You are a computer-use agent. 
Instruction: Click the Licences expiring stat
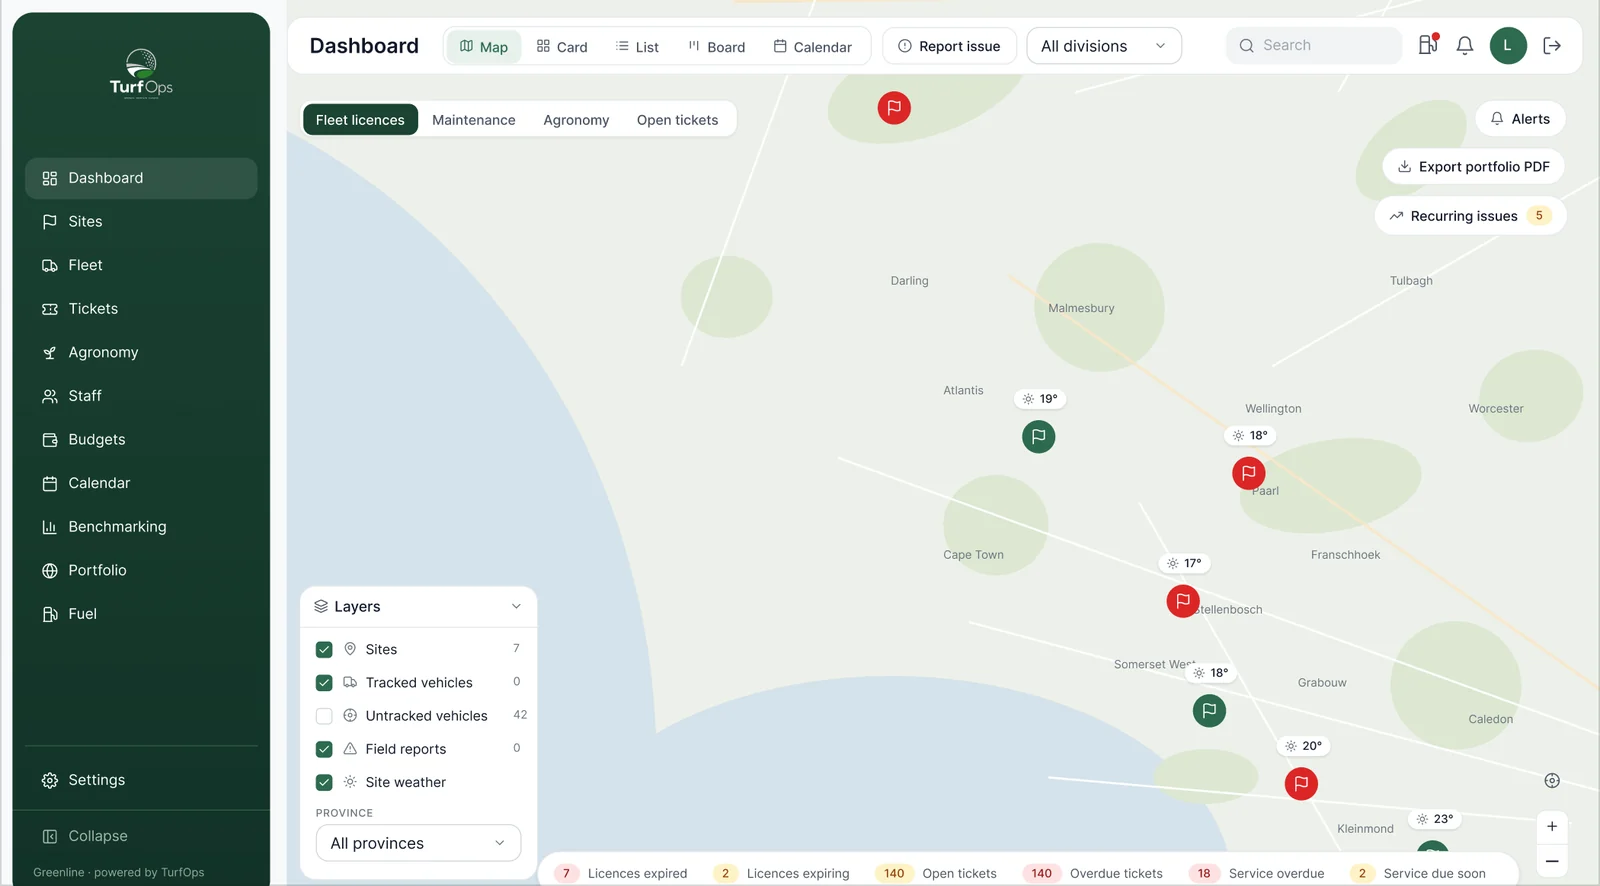point(781,873)
